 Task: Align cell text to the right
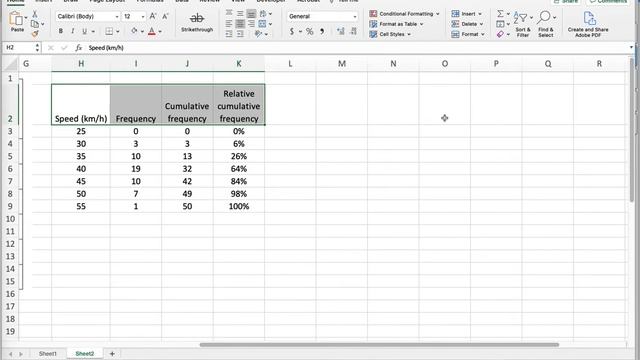coord(251,24)
